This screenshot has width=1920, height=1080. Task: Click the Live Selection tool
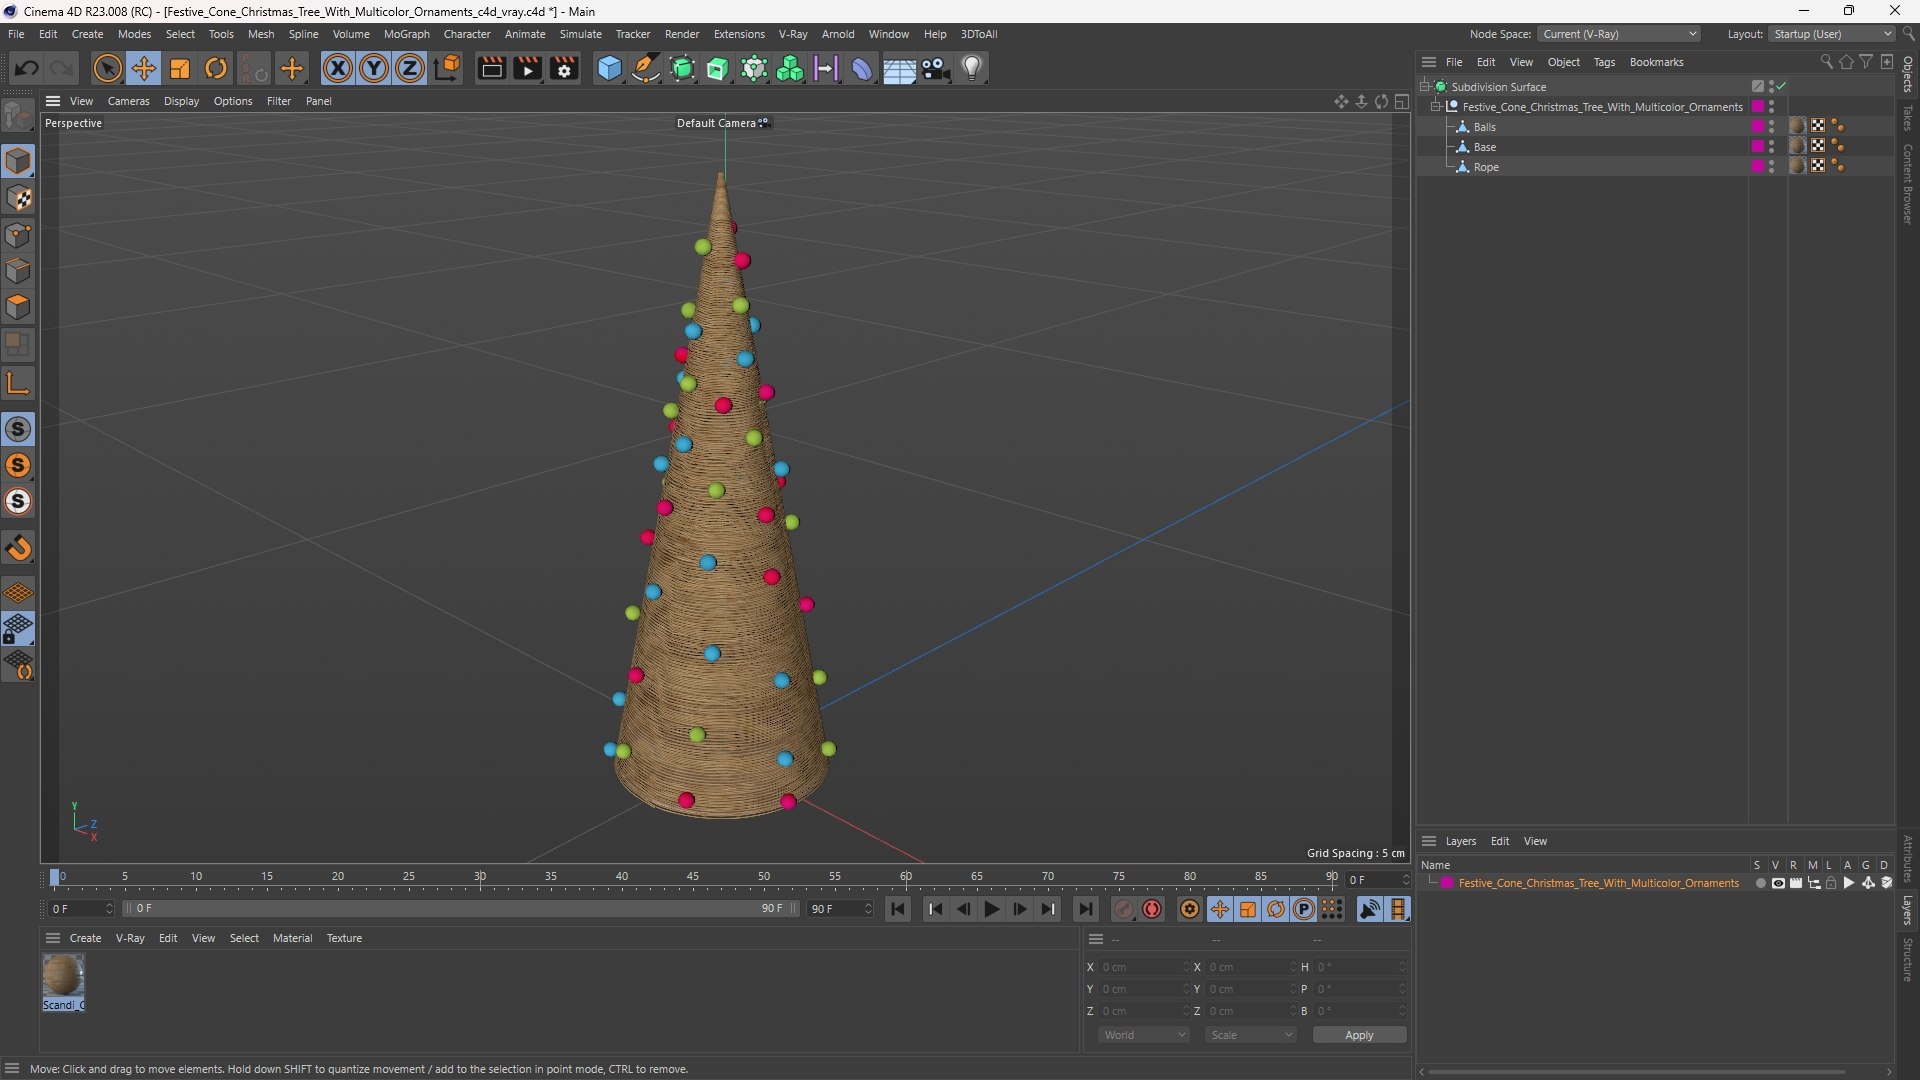click(x=107, y=68)
